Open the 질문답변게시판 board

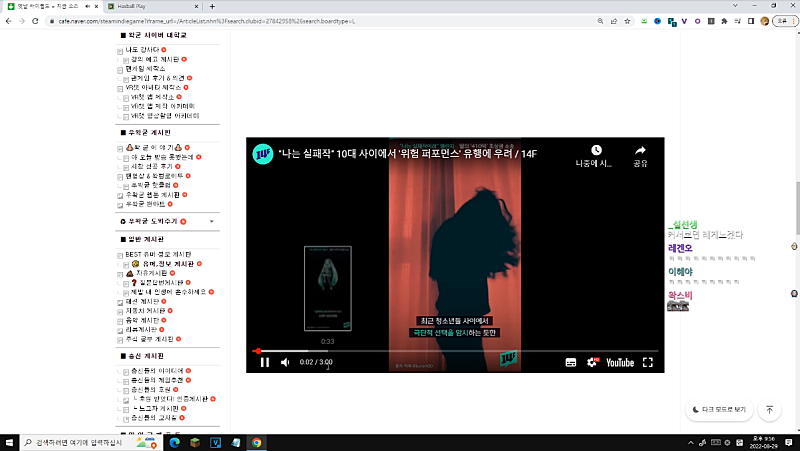pos(161,282)
